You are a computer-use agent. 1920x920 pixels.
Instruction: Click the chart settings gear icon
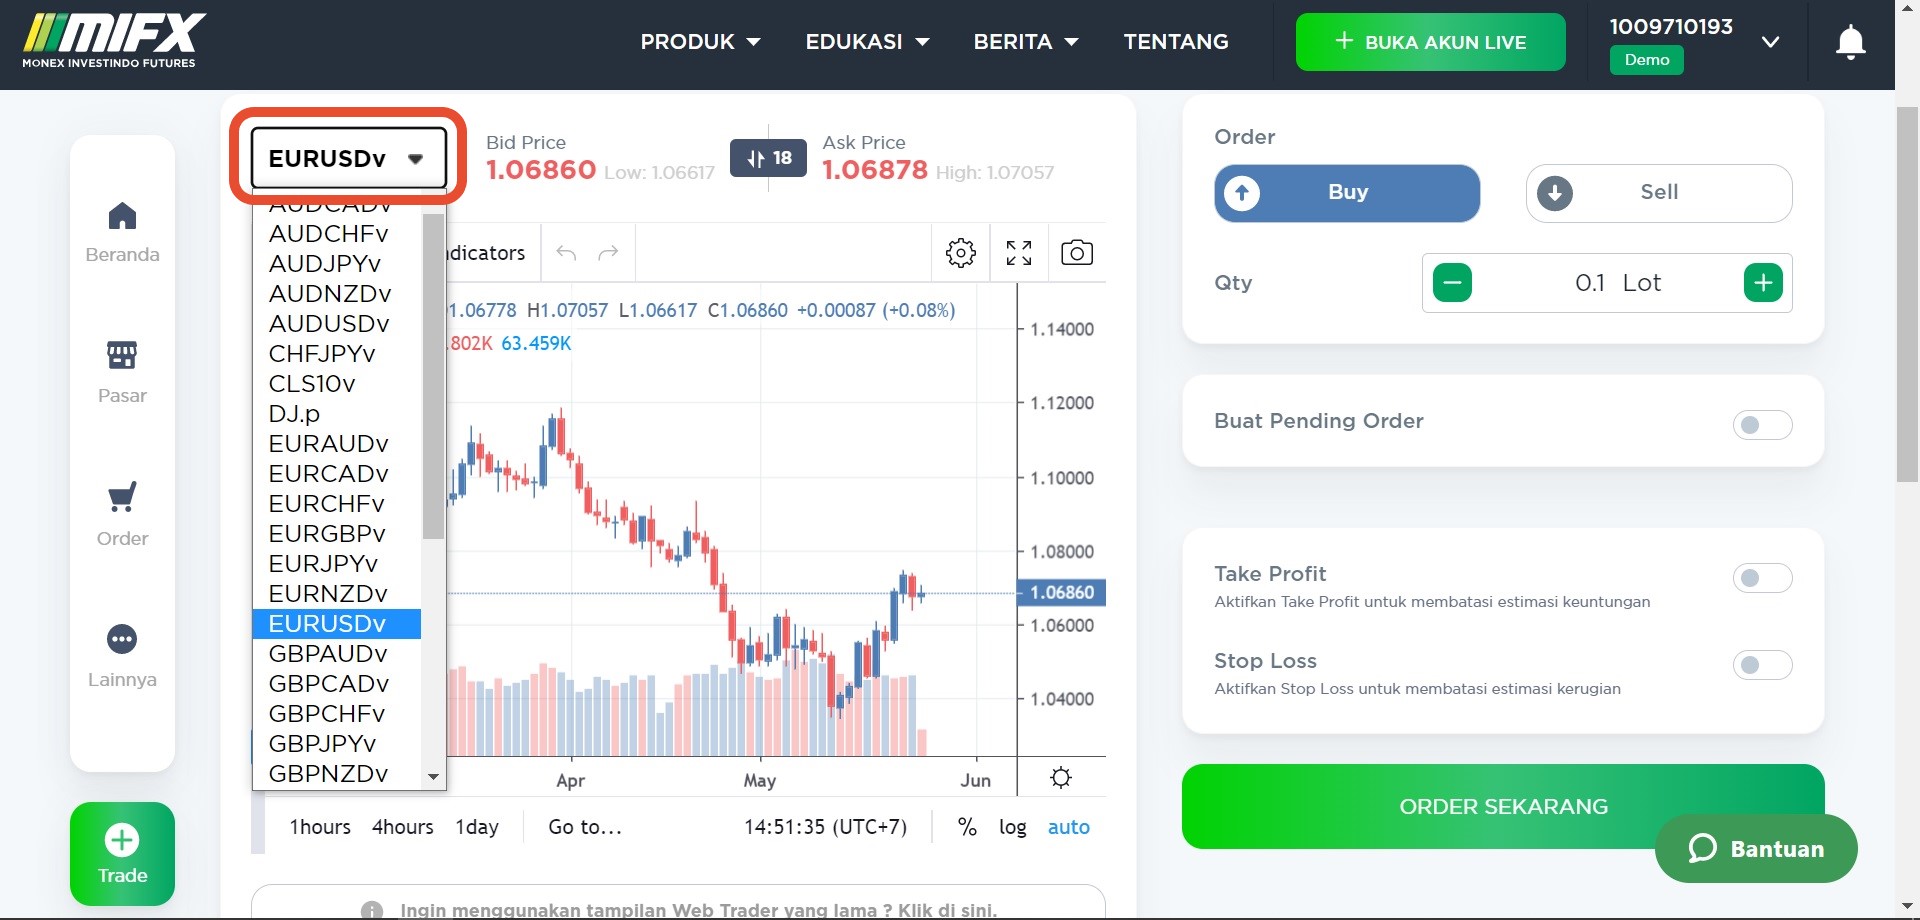tap(960, 253)
